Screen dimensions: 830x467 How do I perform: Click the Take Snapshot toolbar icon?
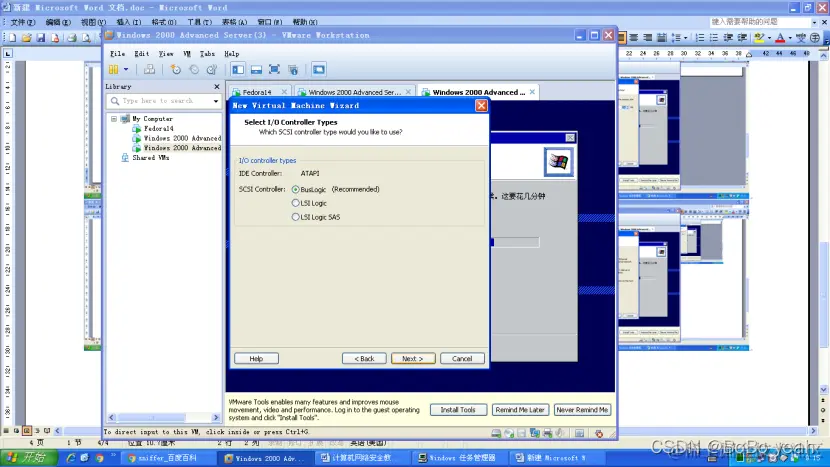[x=176, y=69]
